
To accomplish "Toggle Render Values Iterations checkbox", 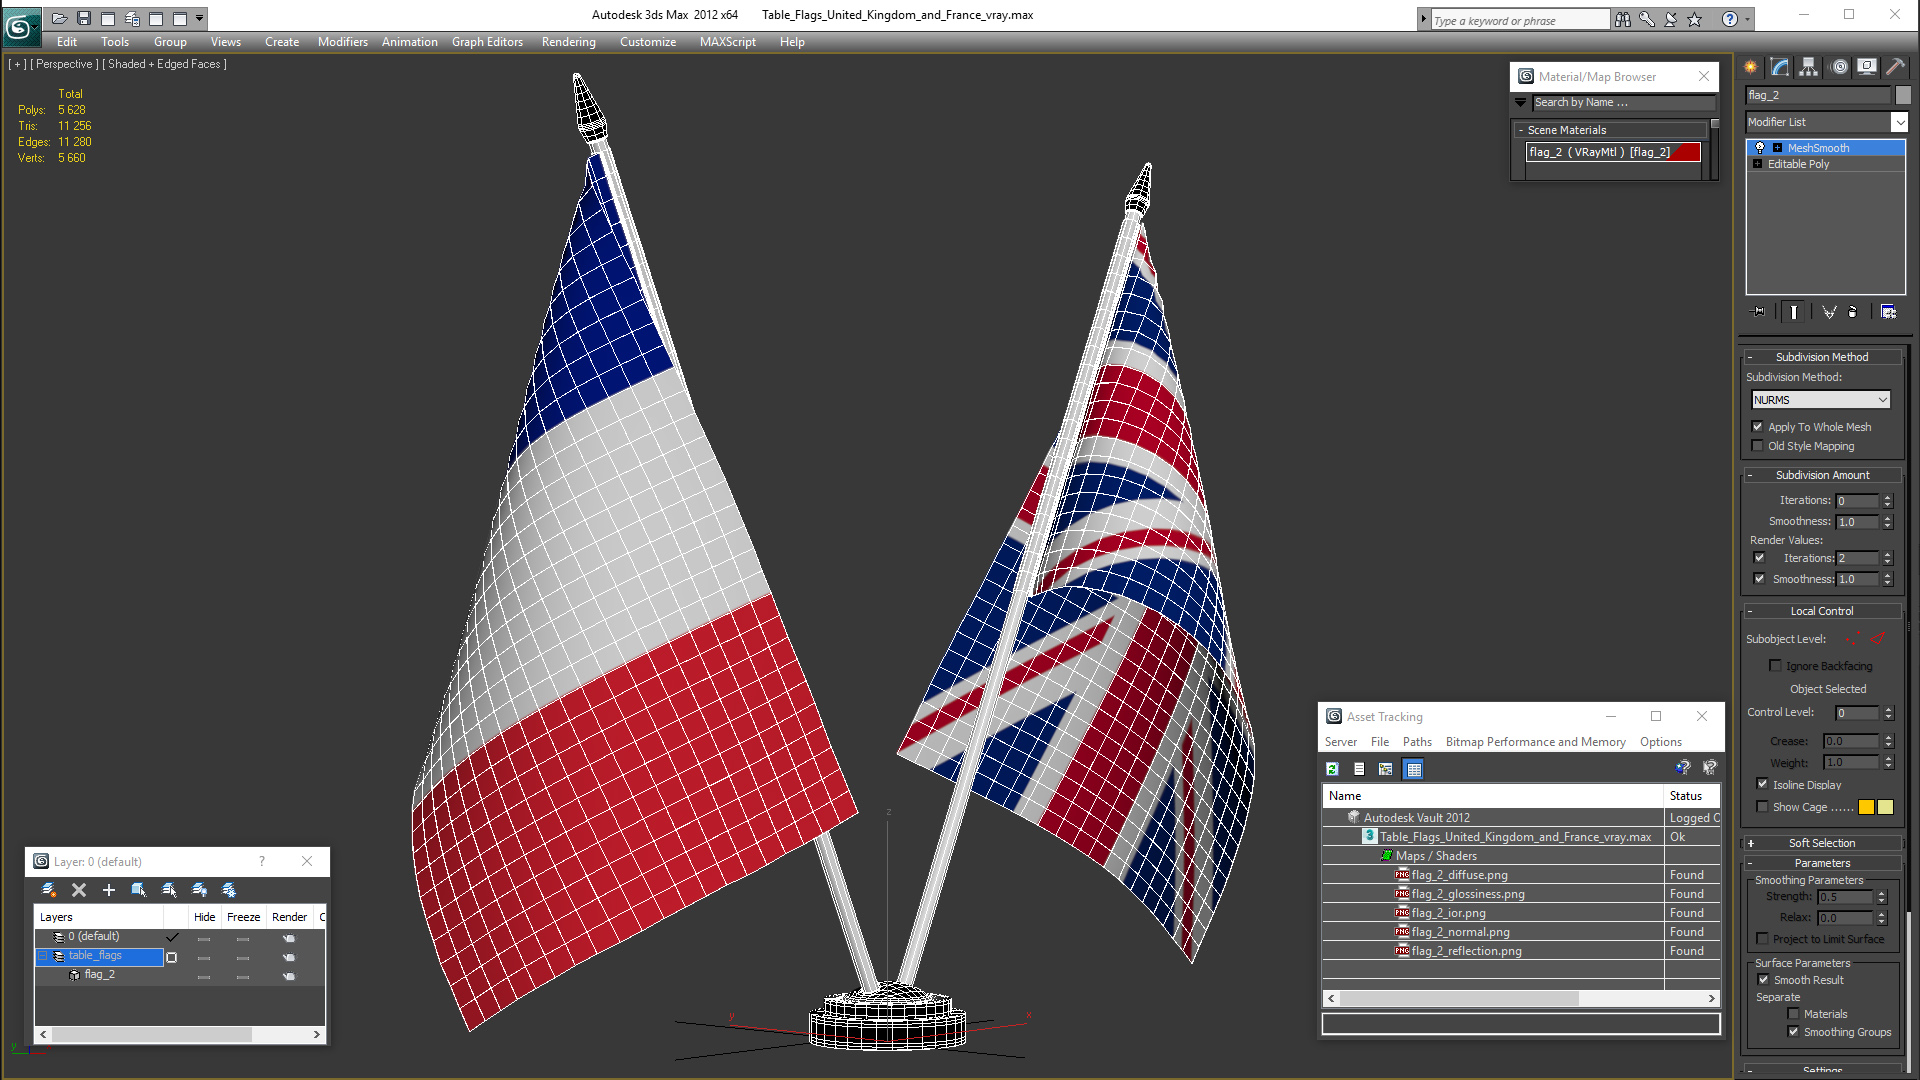I will [1760, 558].
